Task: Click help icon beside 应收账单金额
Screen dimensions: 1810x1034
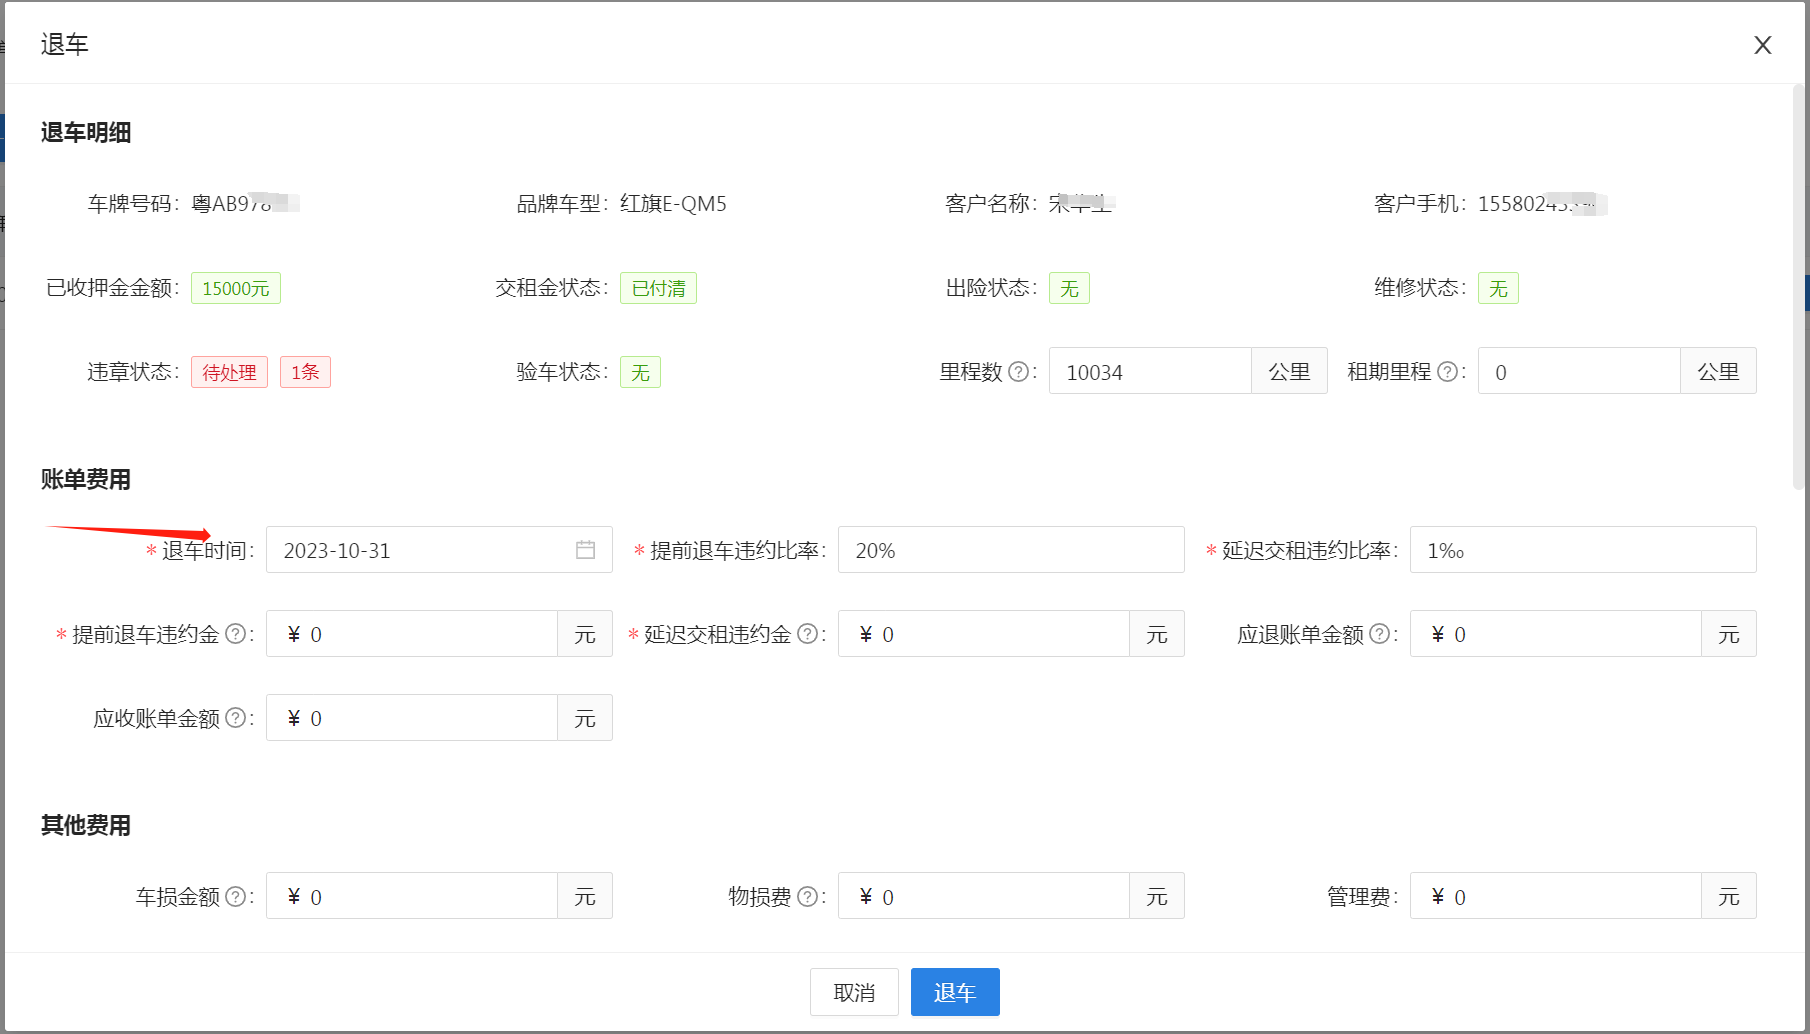Action: coord(235,718)
